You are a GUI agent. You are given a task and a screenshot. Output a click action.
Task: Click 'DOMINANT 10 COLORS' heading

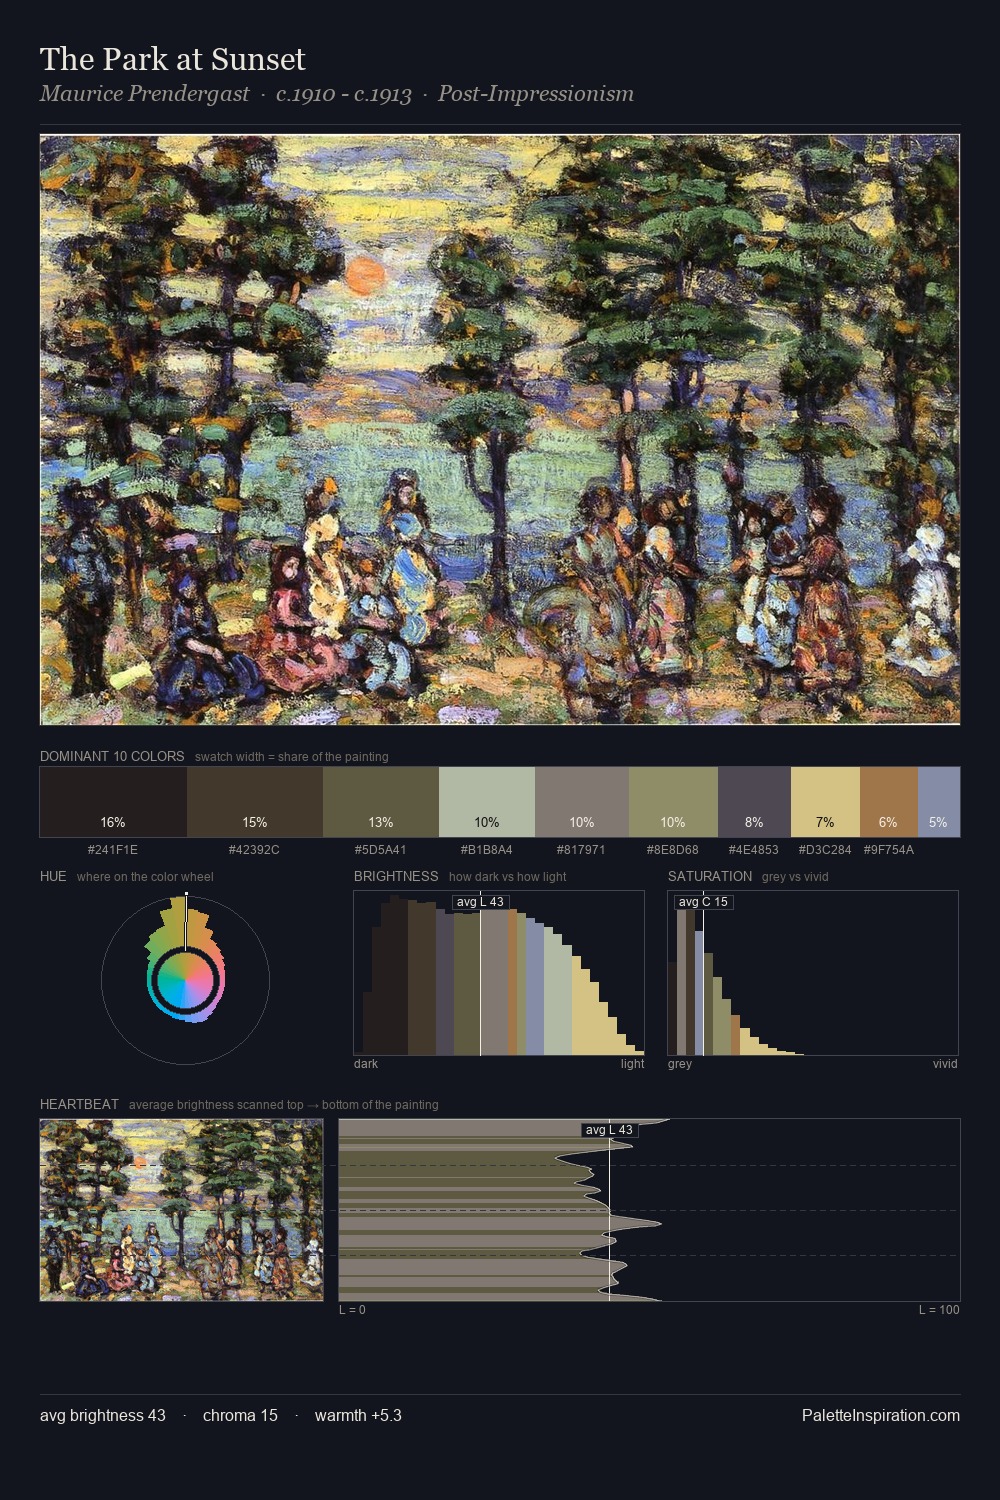tap(112, 756)
